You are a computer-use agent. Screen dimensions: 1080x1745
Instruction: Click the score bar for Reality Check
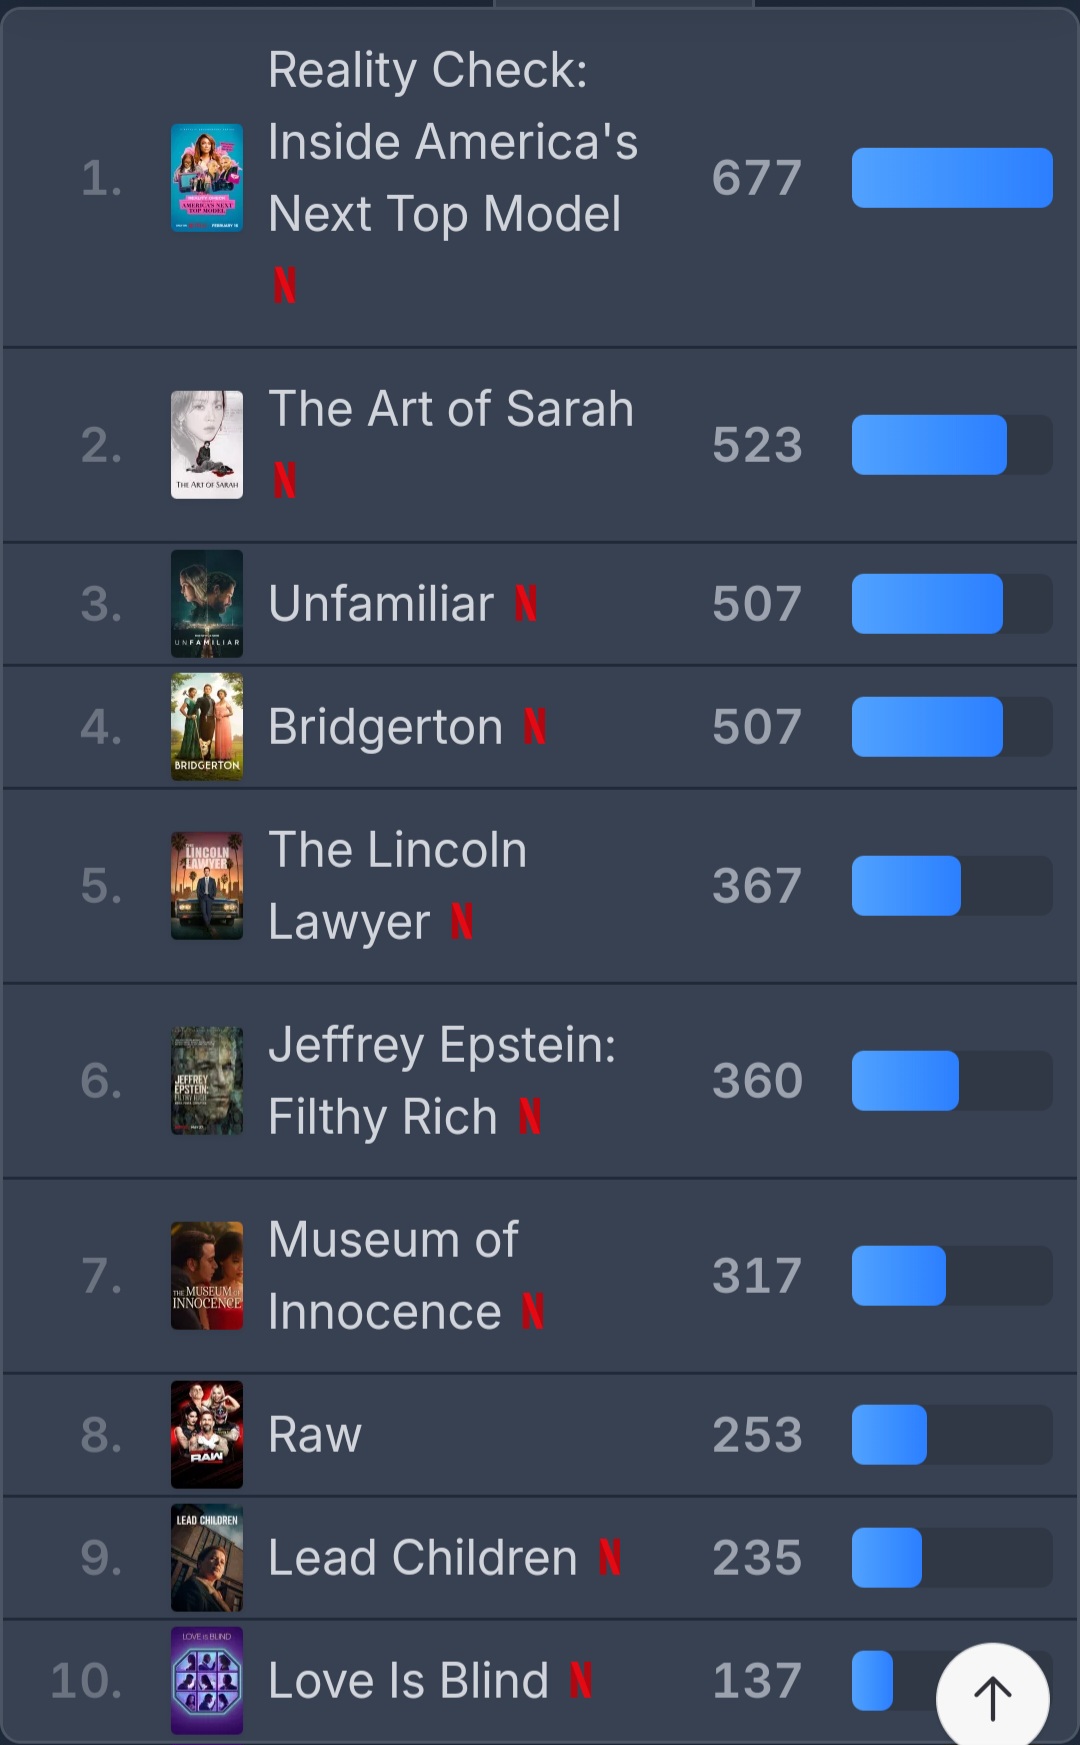(952, 178)
